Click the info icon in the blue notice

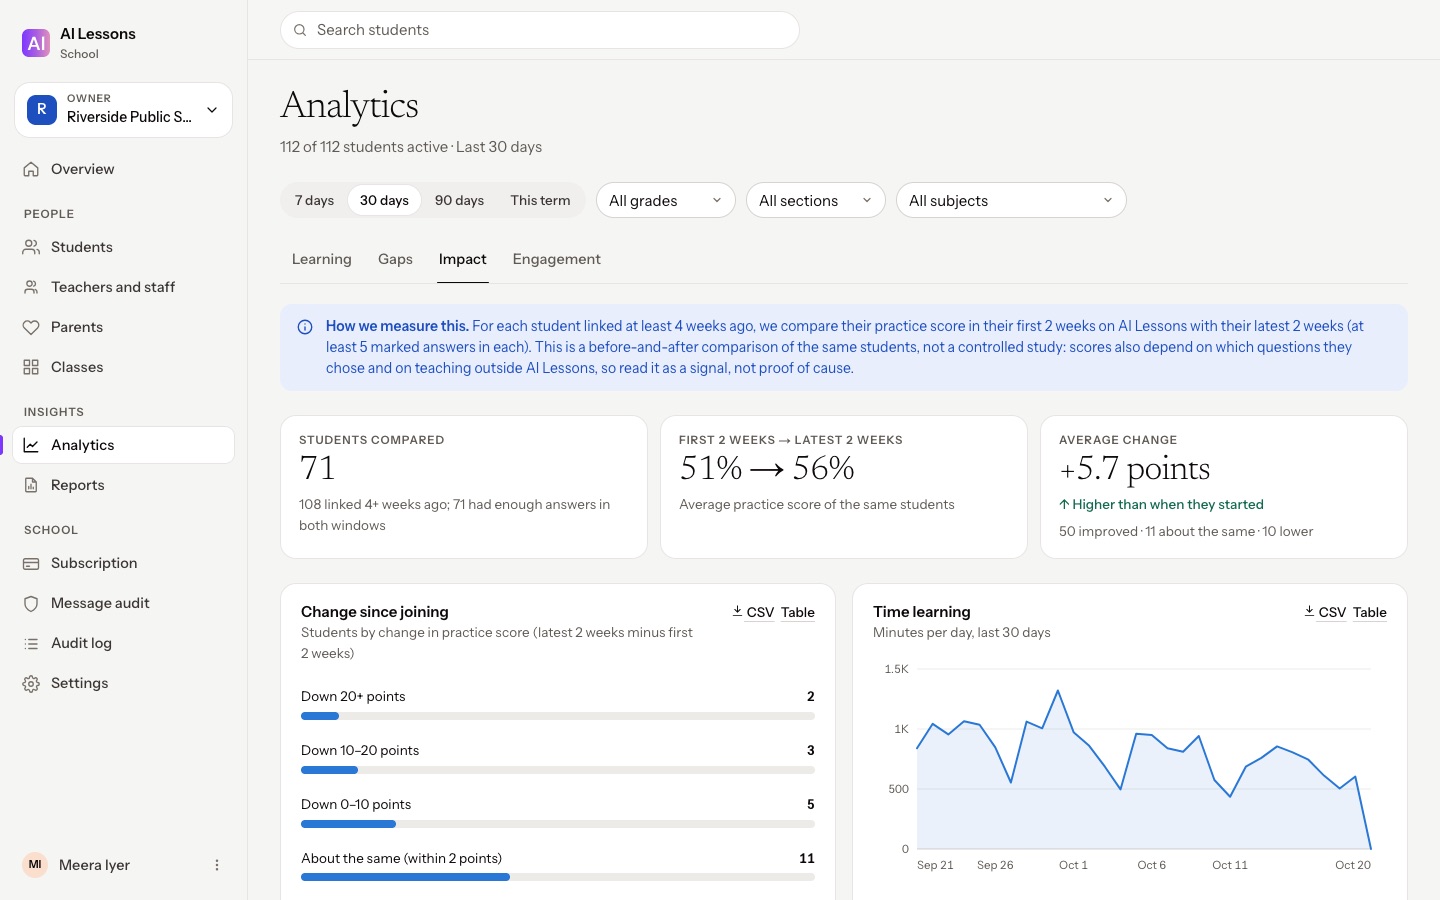305,327
